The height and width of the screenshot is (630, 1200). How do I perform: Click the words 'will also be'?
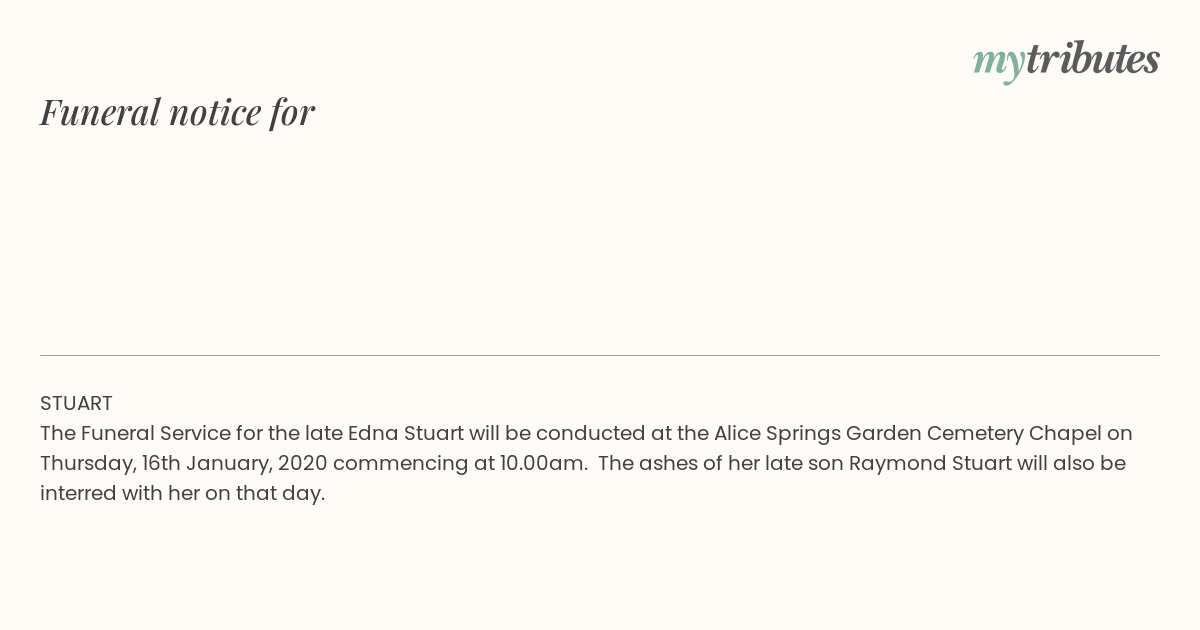point(1072,464)
